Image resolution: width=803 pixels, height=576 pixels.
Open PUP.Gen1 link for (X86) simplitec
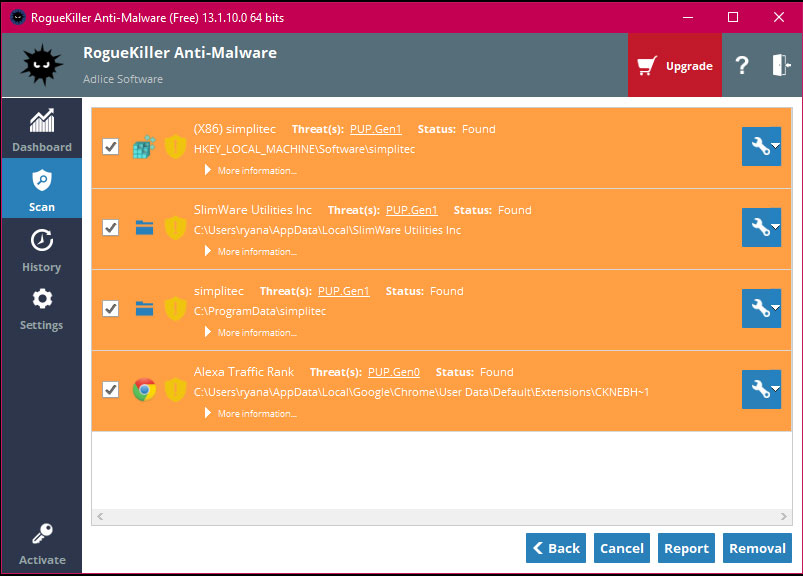[375, 129]
